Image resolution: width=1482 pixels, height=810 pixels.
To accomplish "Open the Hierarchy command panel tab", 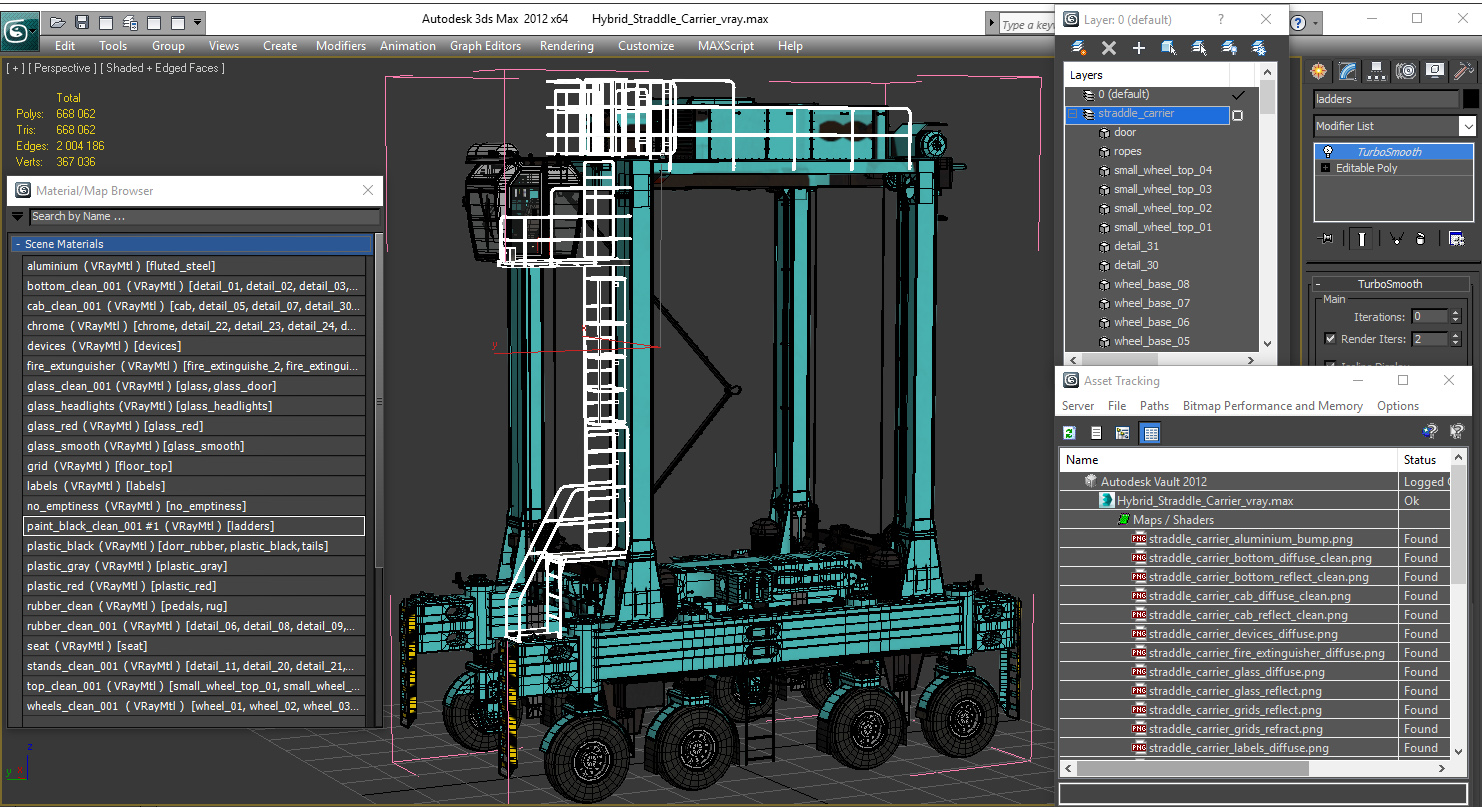I will pyautogui.click(x=1377, y=71).
